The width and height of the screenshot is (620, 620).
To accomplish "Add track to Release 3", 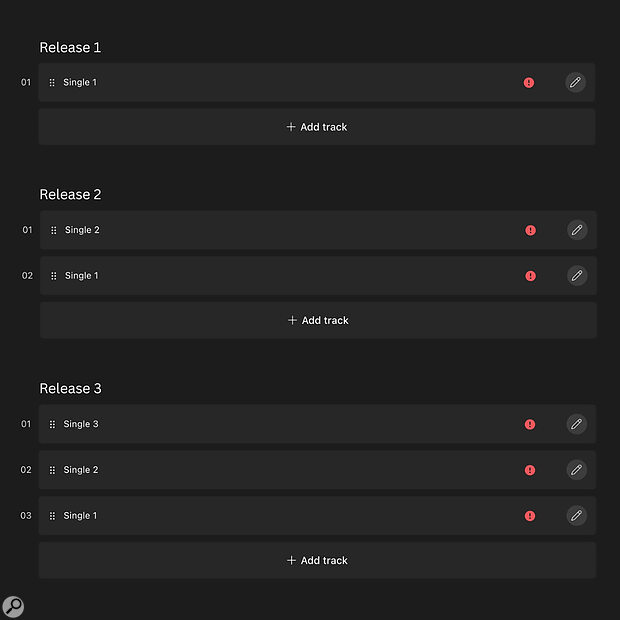I will tap(317, 560).
